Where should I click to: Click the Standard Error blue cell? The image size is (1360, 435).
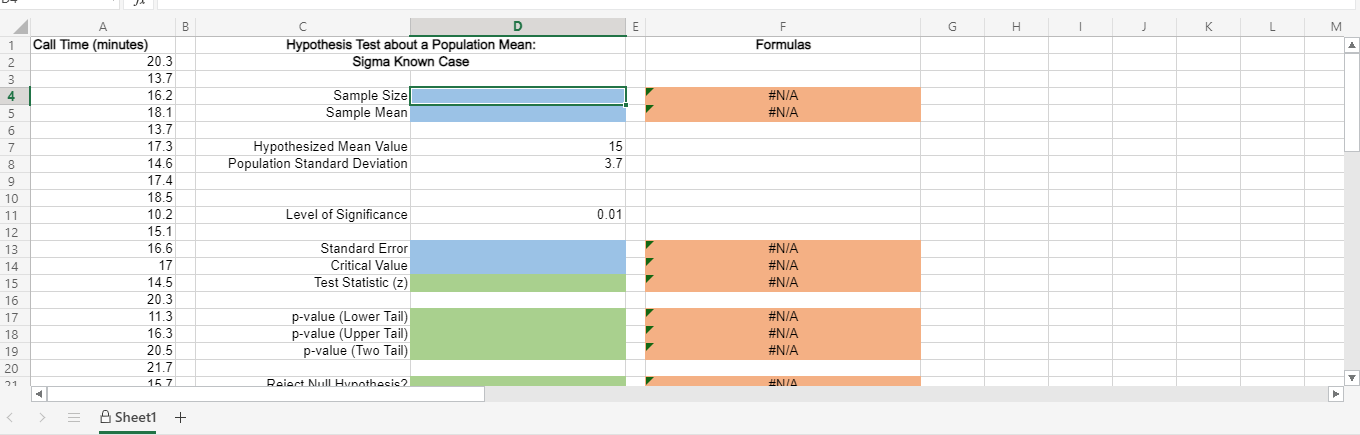click(518, 249)
